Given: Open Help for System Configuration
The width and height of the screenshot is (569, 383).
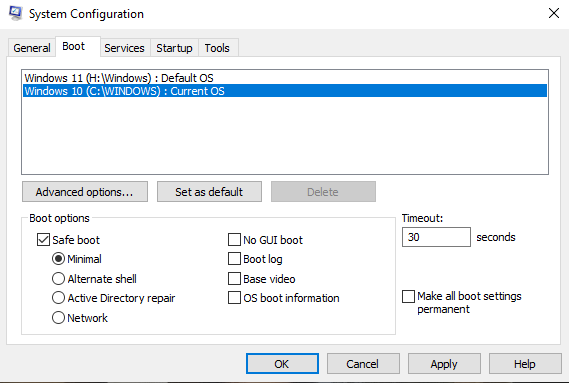Looking at the screenshot, I should (x=525, y=364).
